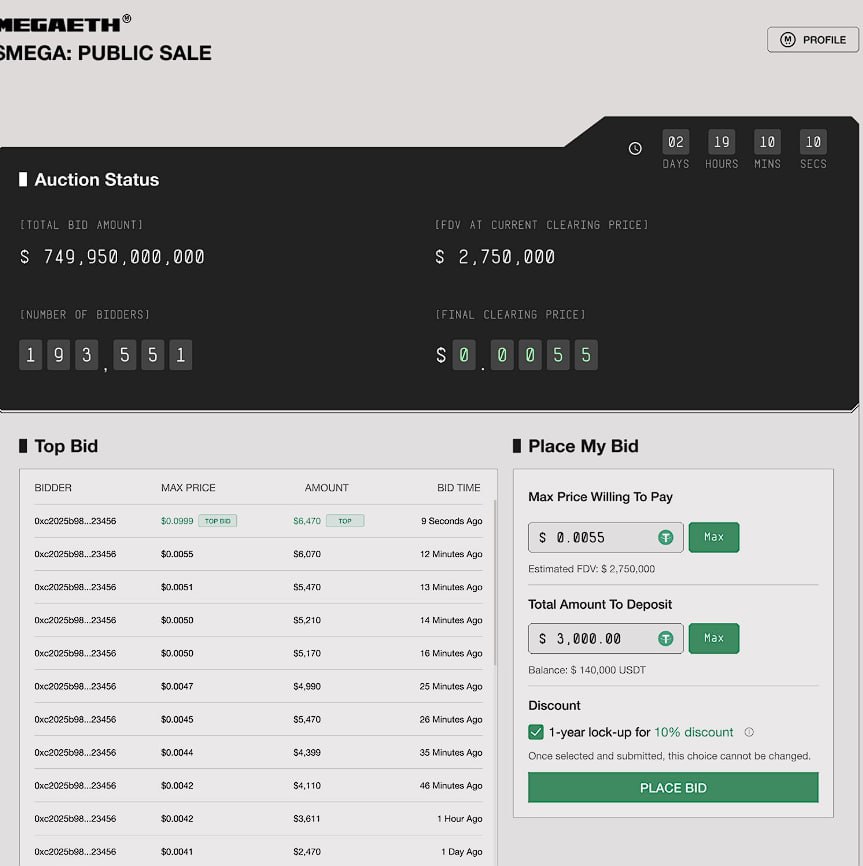Click the TOP BID badge beside $0.0999
Viewport: 863px width, 866px height.
[218, 521]
